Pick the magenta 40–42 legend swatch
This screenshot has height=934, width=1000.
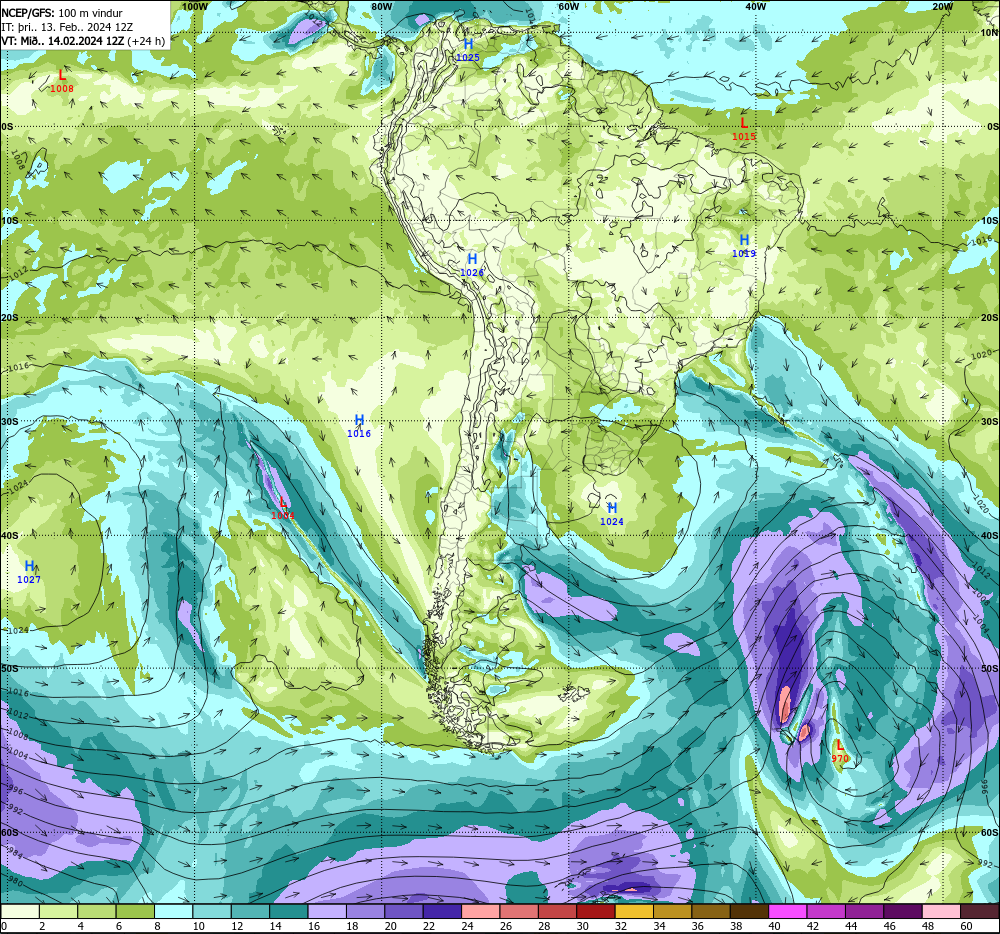click(x=788, y=911)
